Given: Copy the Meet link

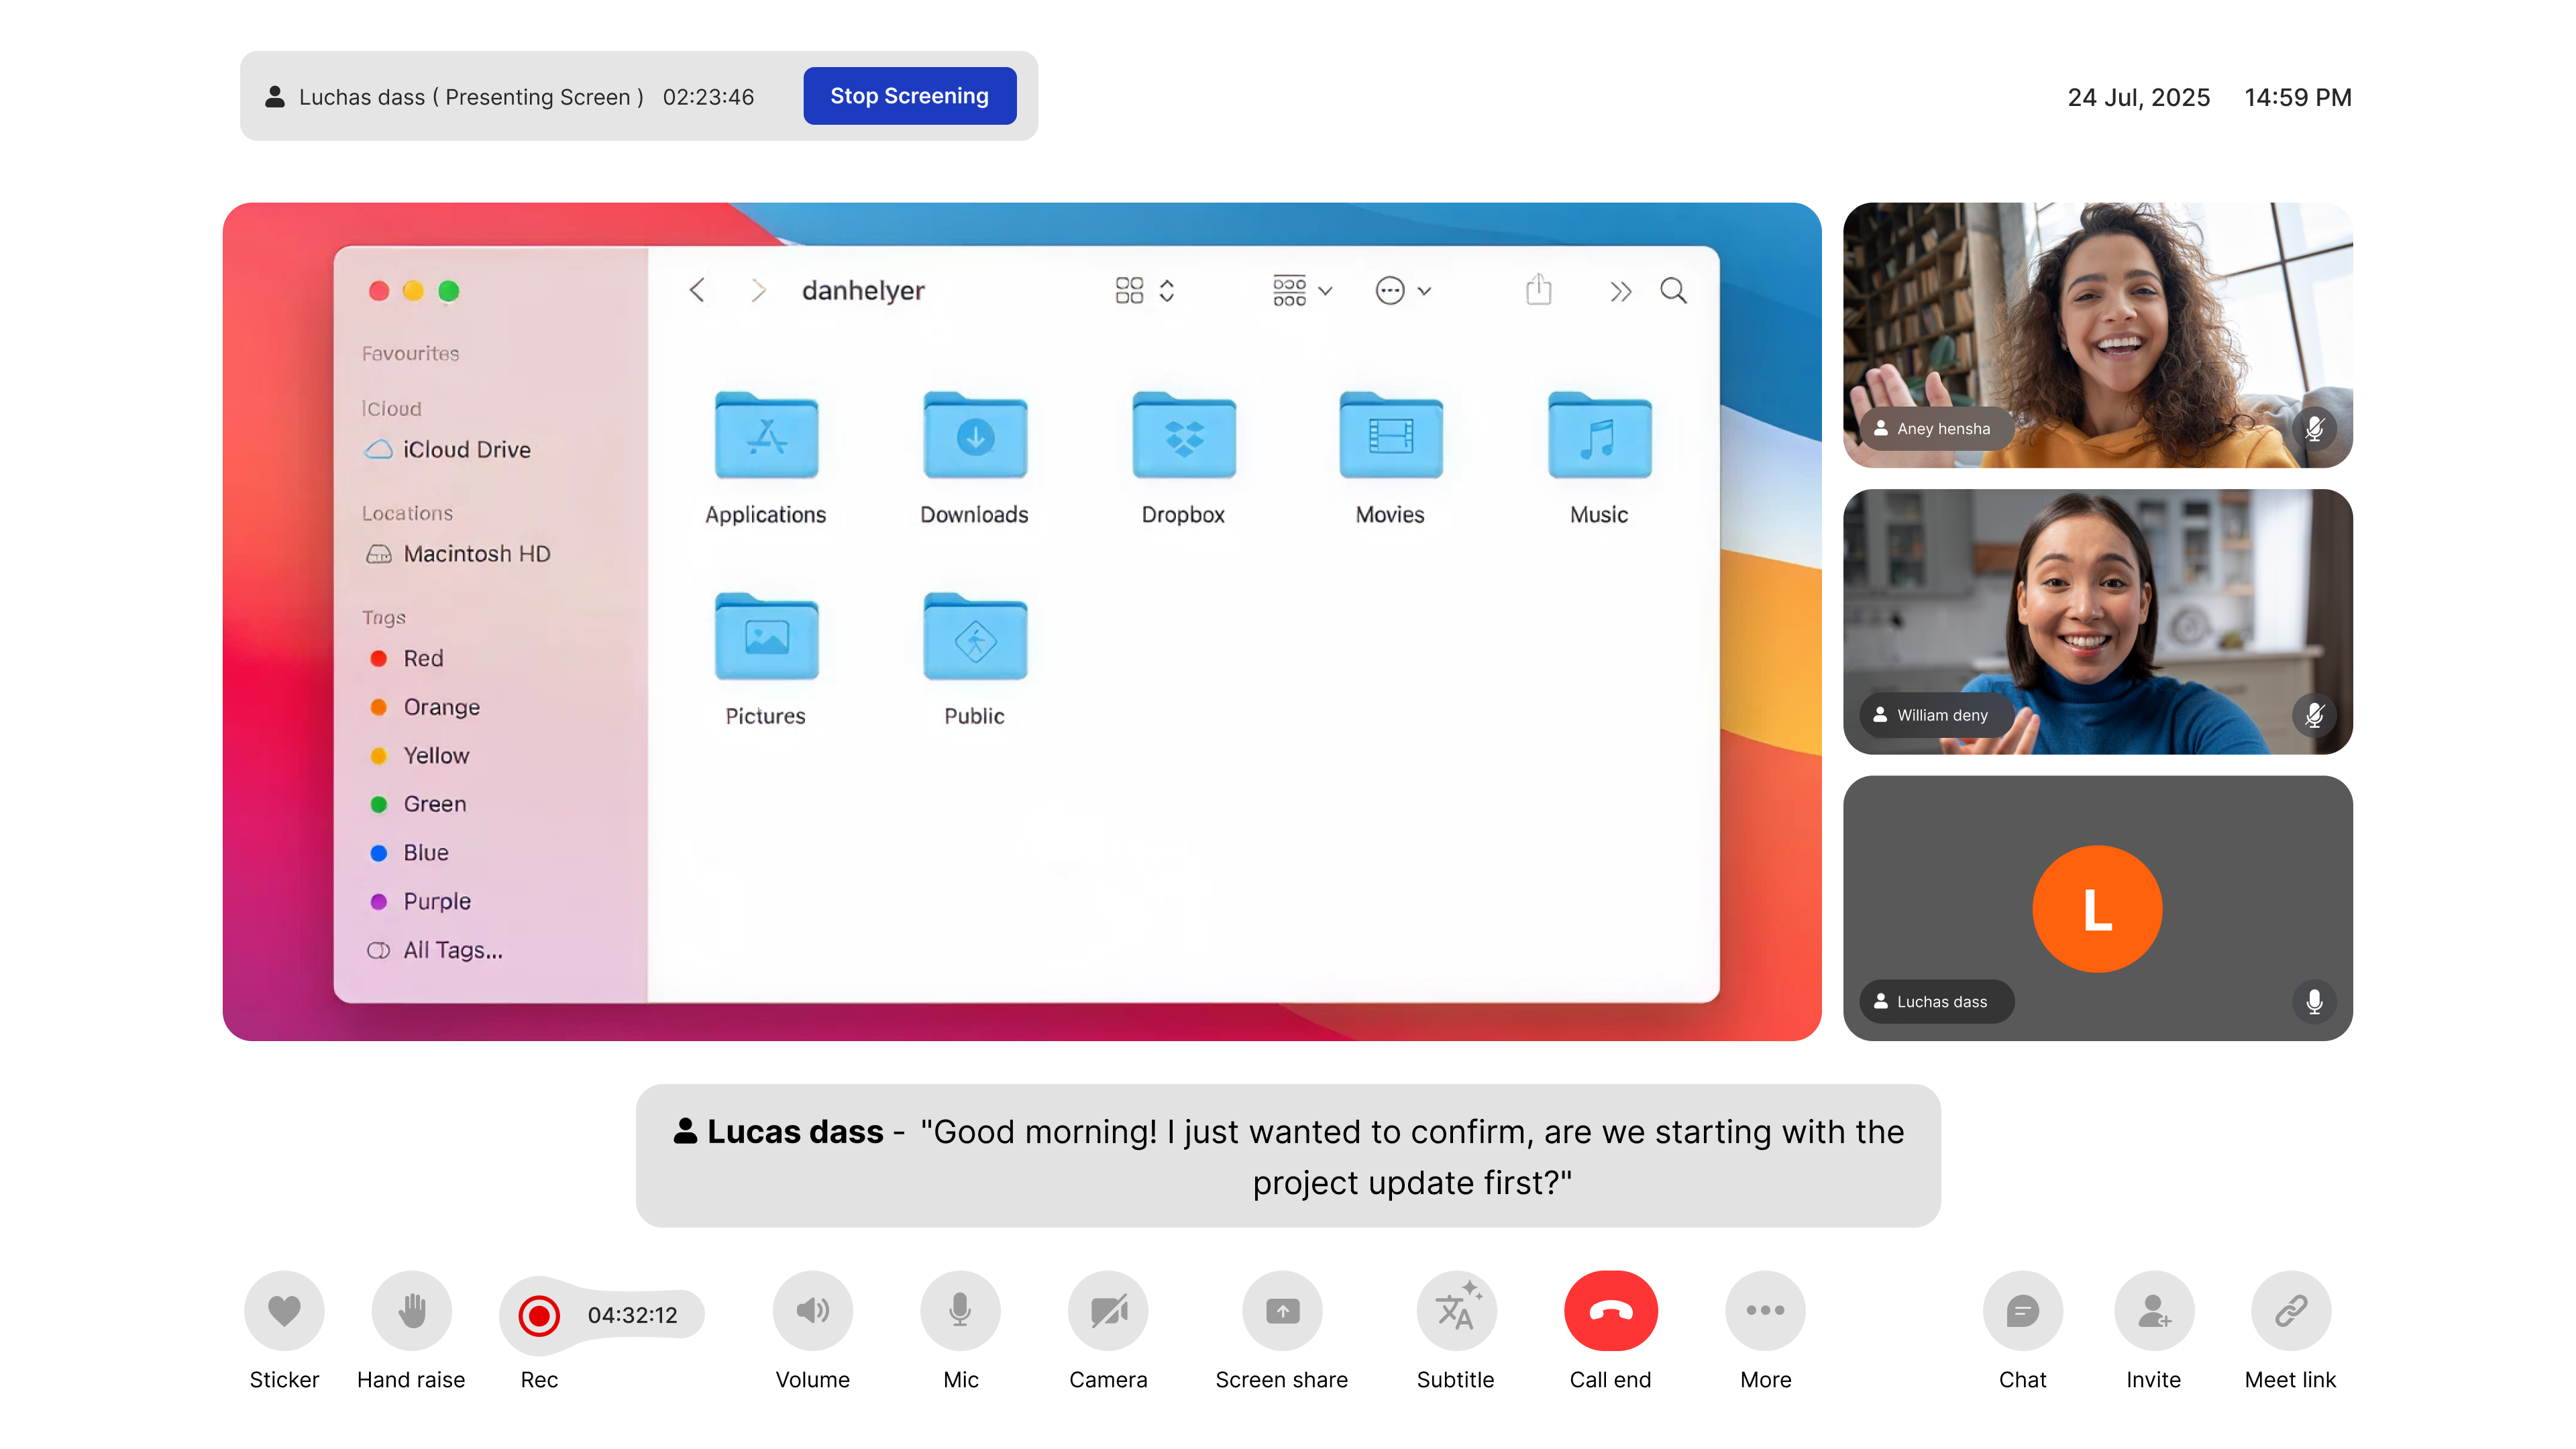Looking at the screenshot, I should tap(2290, 1310).
